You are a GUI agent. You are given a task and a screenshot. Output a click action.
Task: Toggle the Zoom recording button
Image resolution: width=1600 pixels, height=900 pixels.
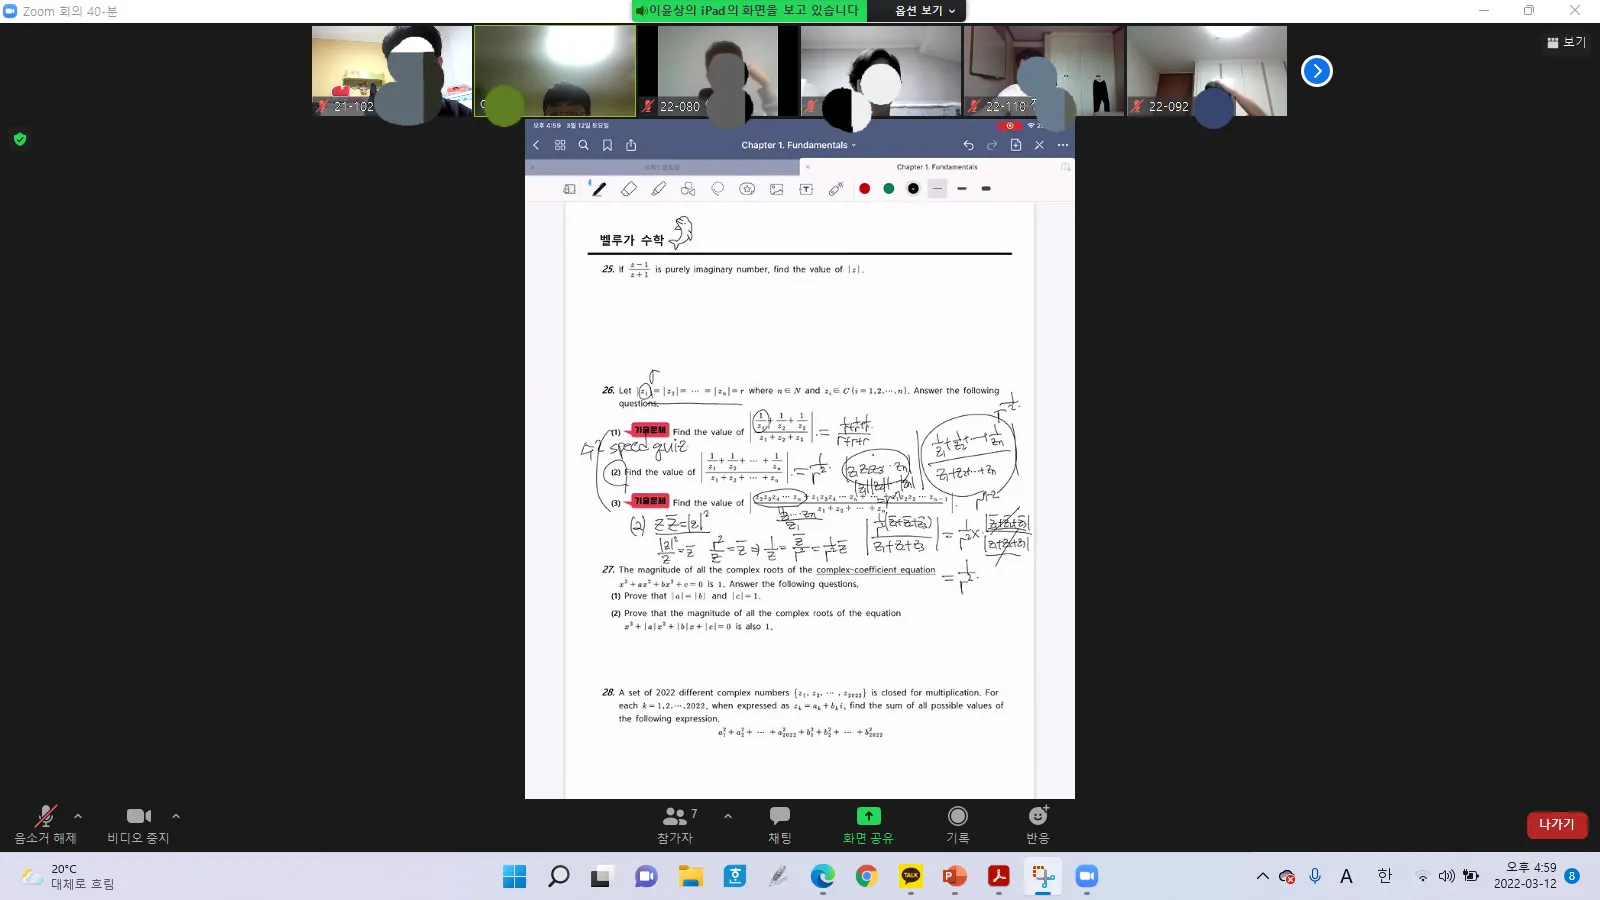(x=958, y=825)
